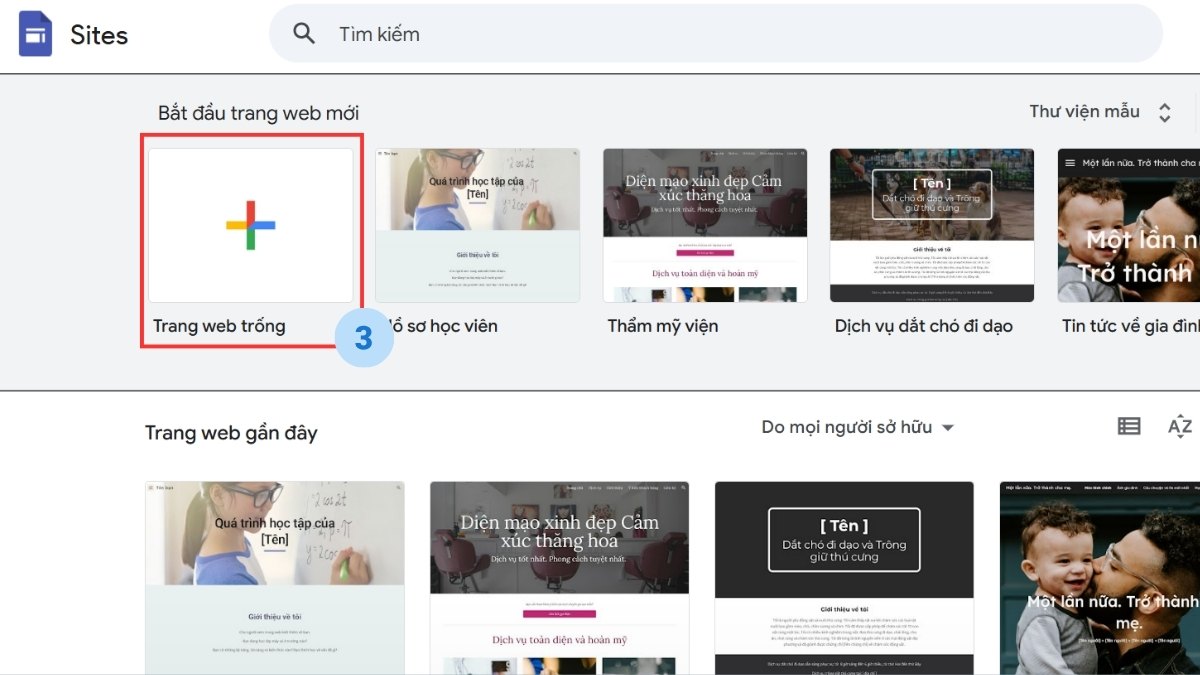
Task: Switch to list view layout icon
Action: 1129,427
